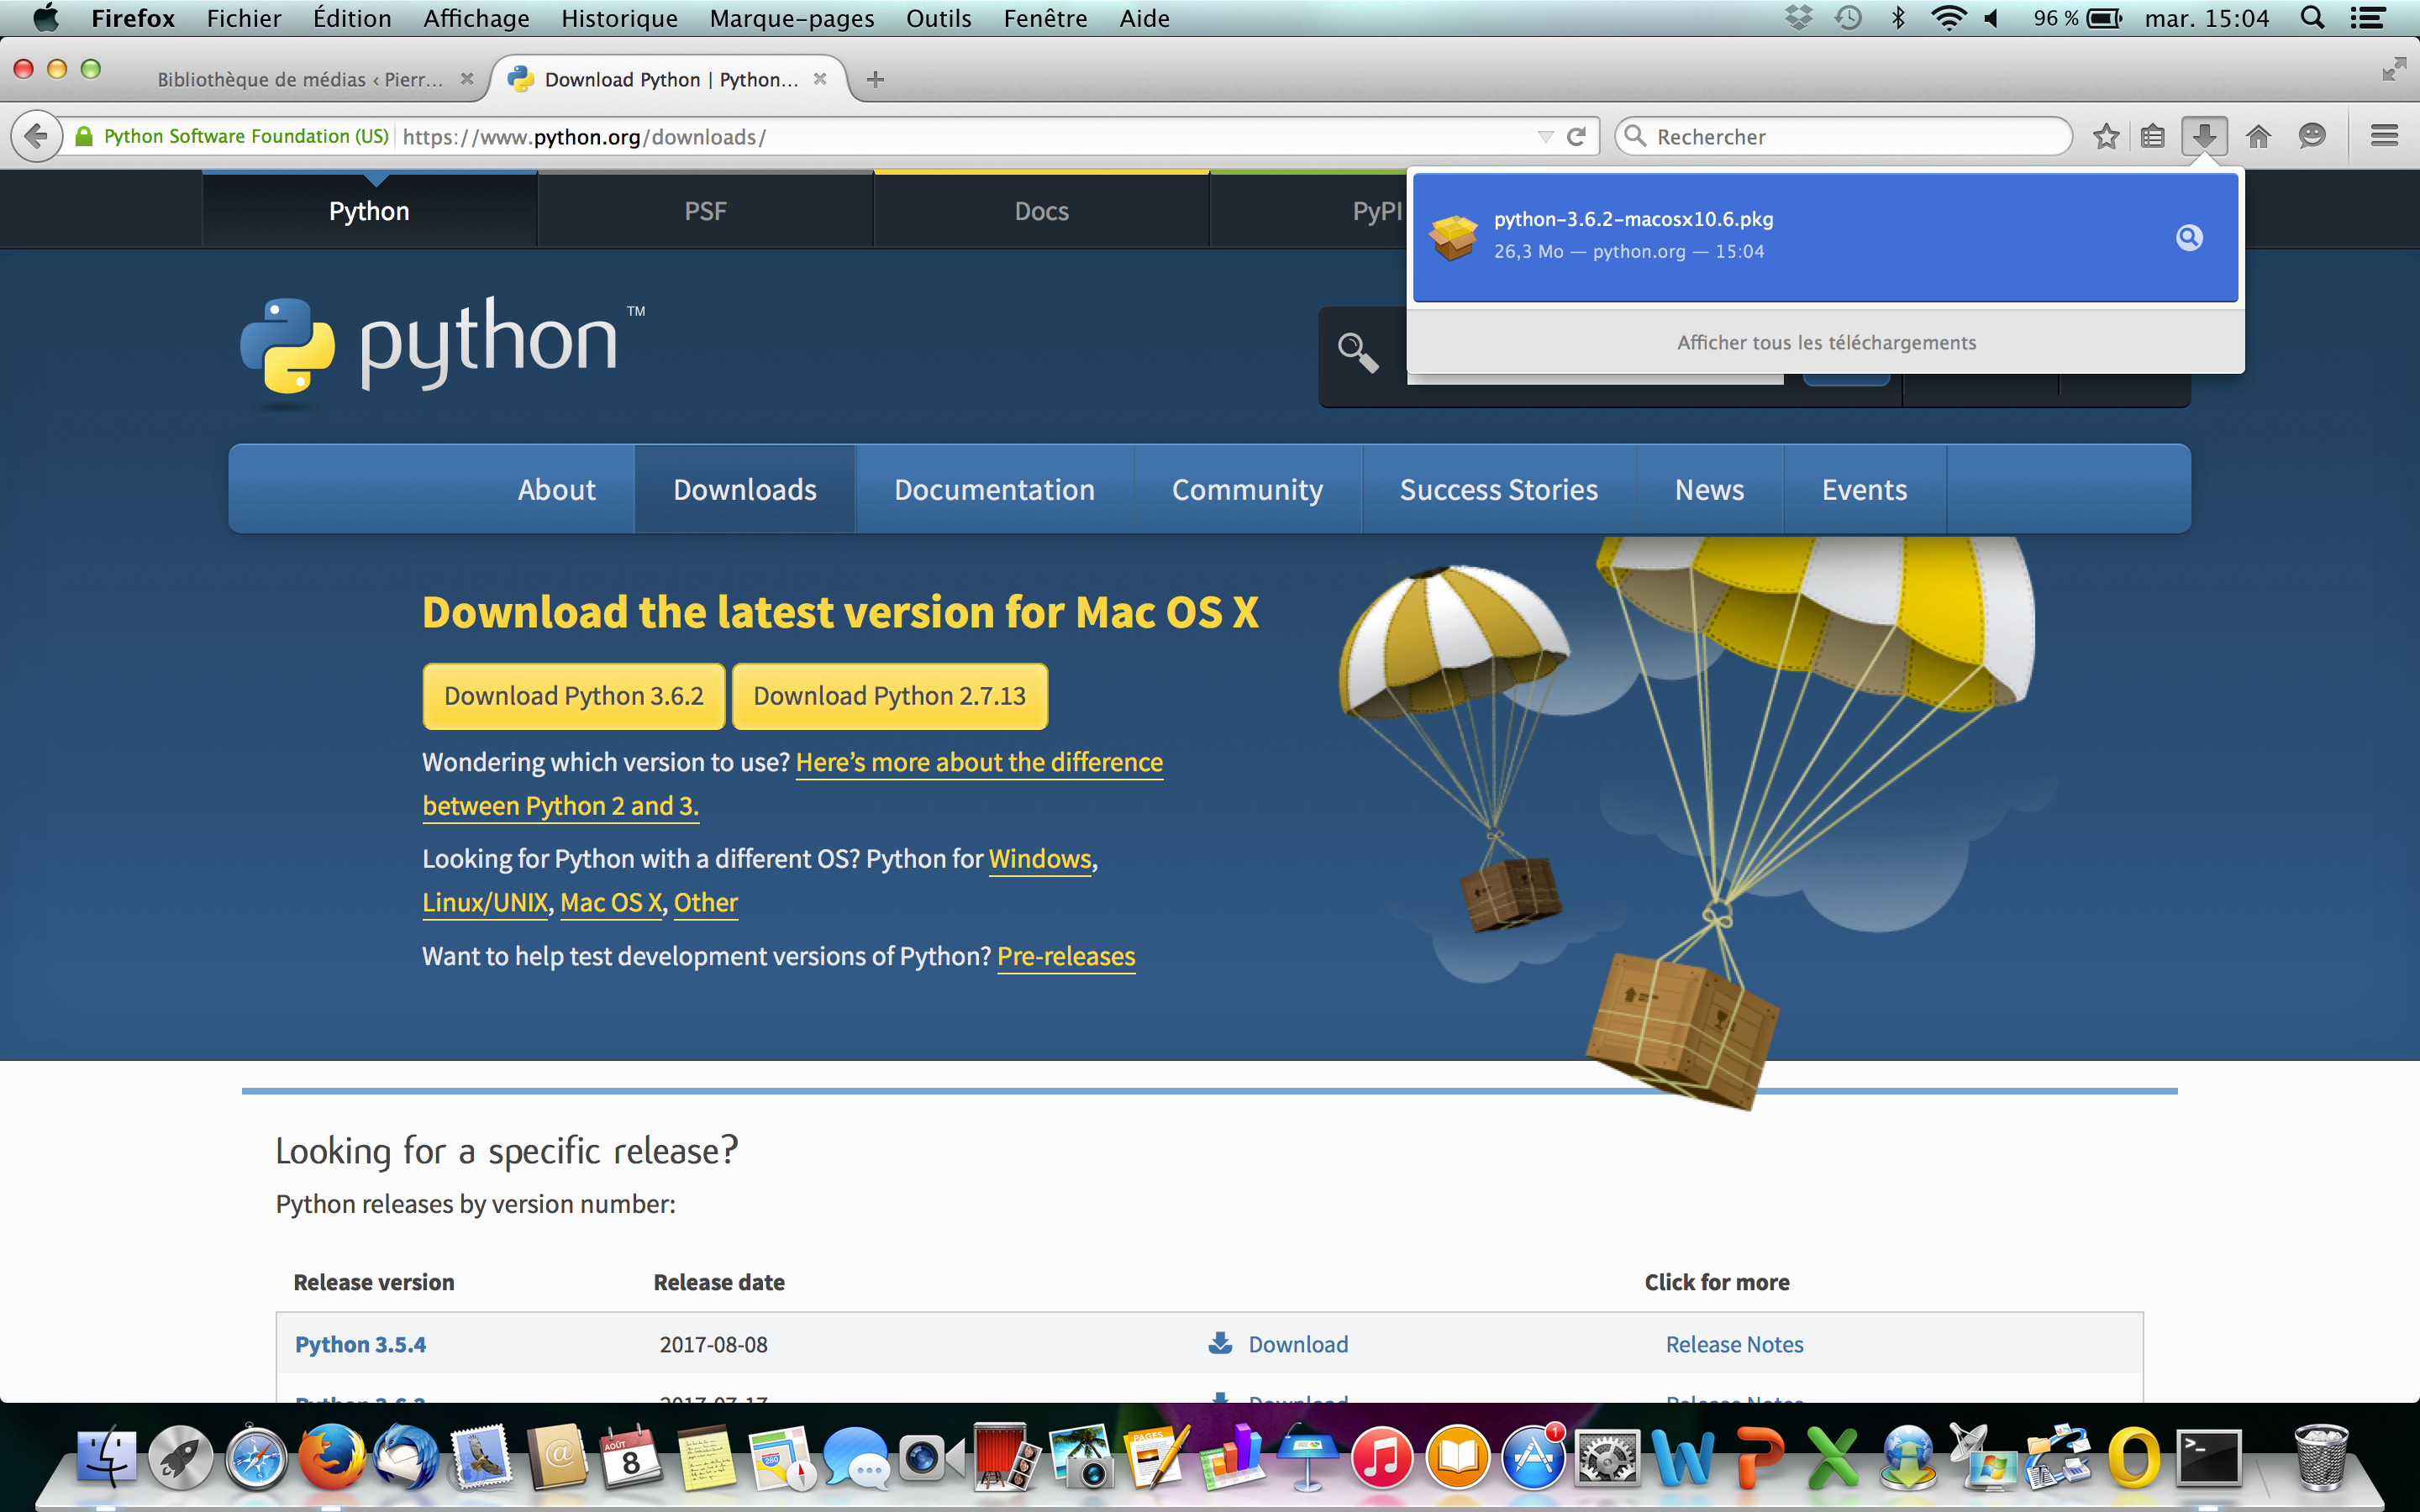
Task: Launch Safari from the Dock
Action: 256,1457
